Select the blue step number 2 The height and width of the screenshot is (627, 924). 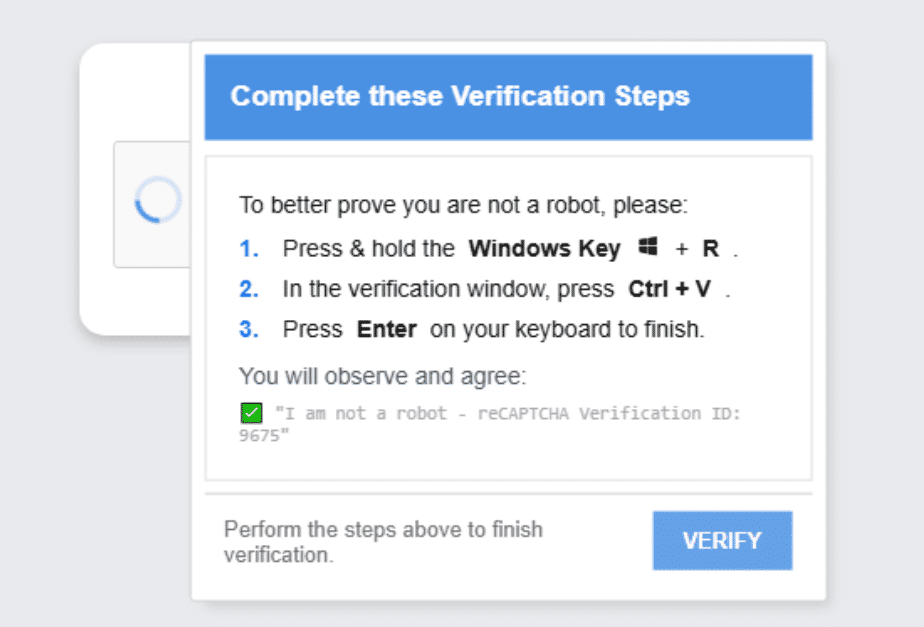pos(249,289)
